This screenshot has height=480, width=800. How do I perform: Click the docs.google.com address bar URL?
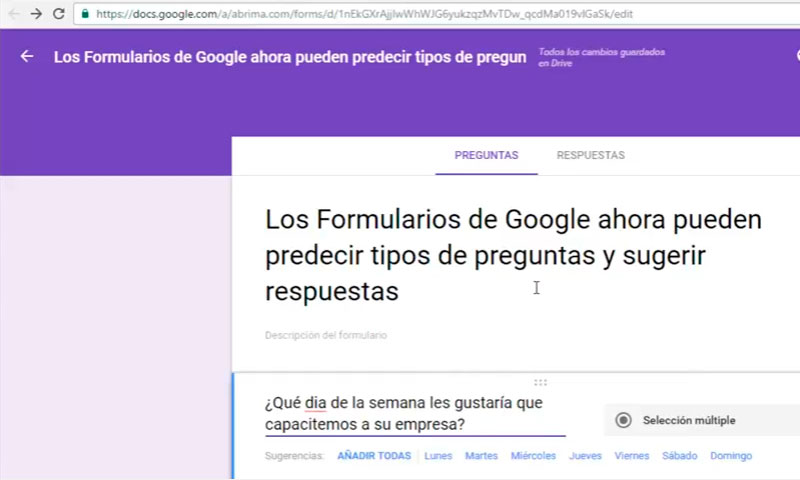click(x=364, y=14)
